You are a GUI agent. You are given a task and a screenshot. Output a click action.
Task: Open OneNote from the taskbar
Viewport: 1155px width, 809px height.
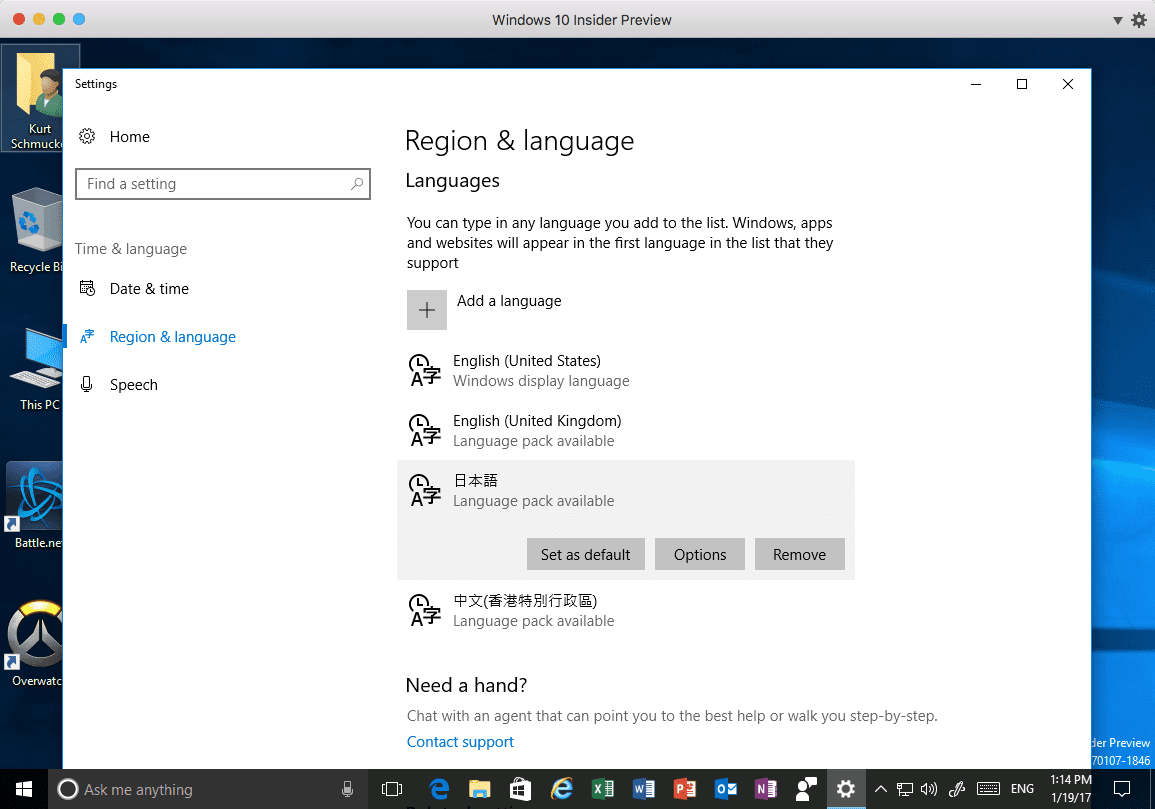(766, 789)
